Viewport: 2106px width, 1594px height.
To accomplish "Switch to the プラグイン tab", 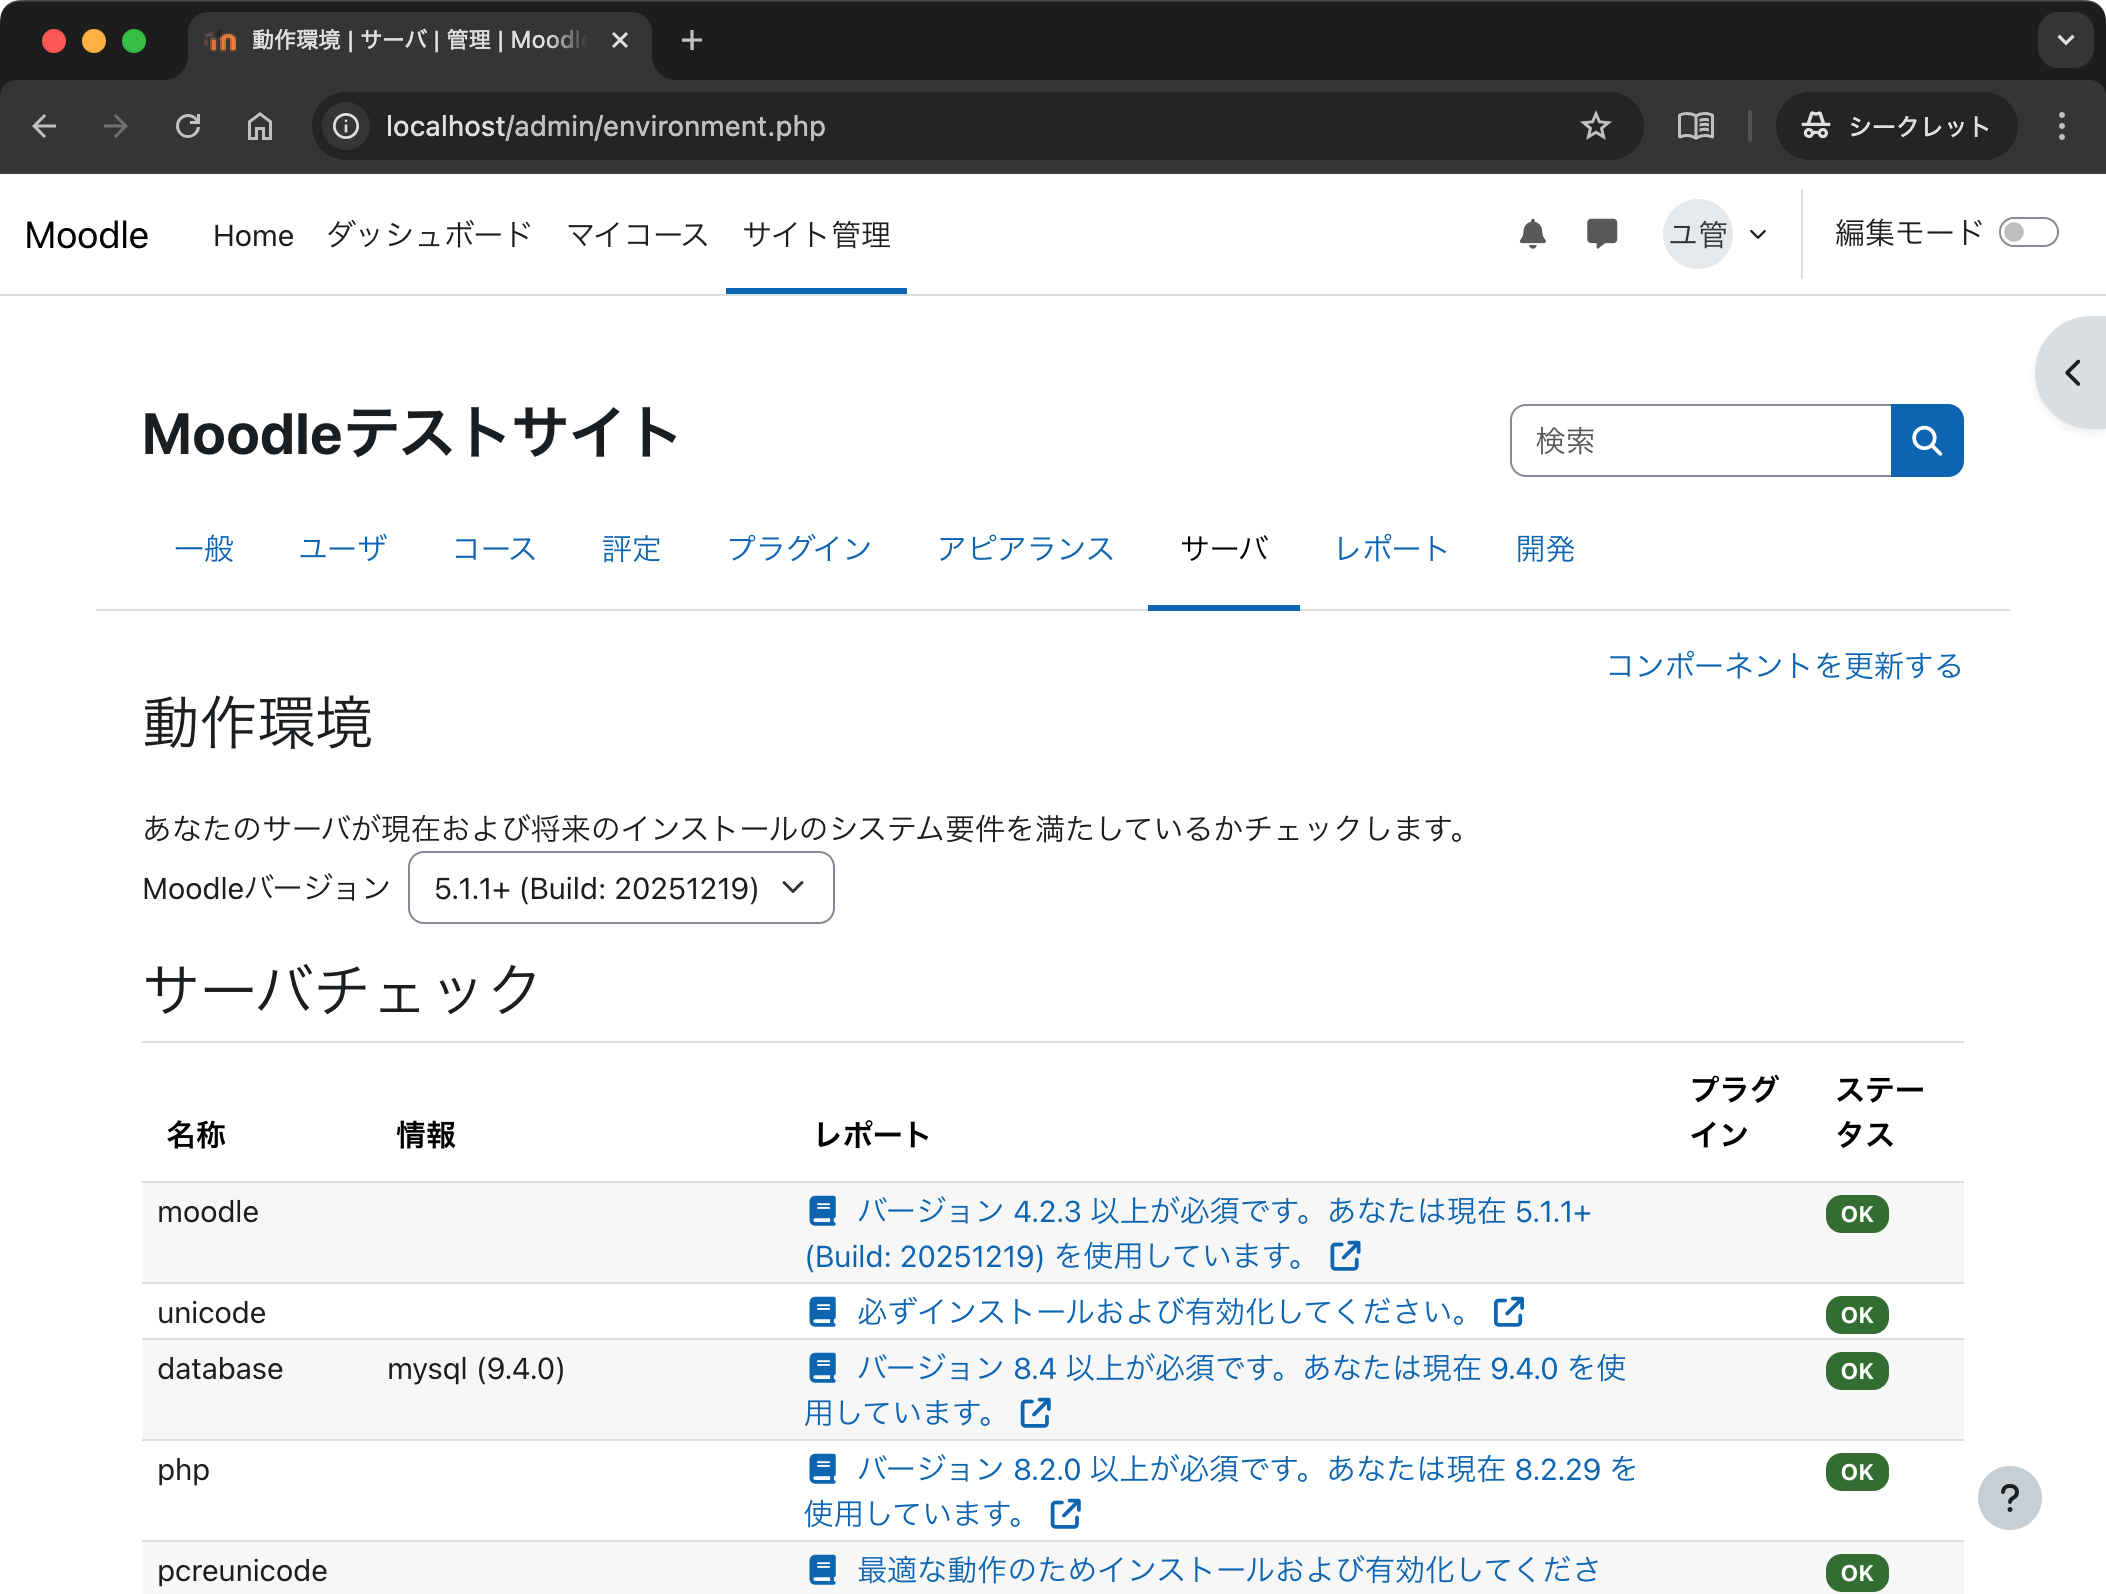I will [x=799, y=549].
